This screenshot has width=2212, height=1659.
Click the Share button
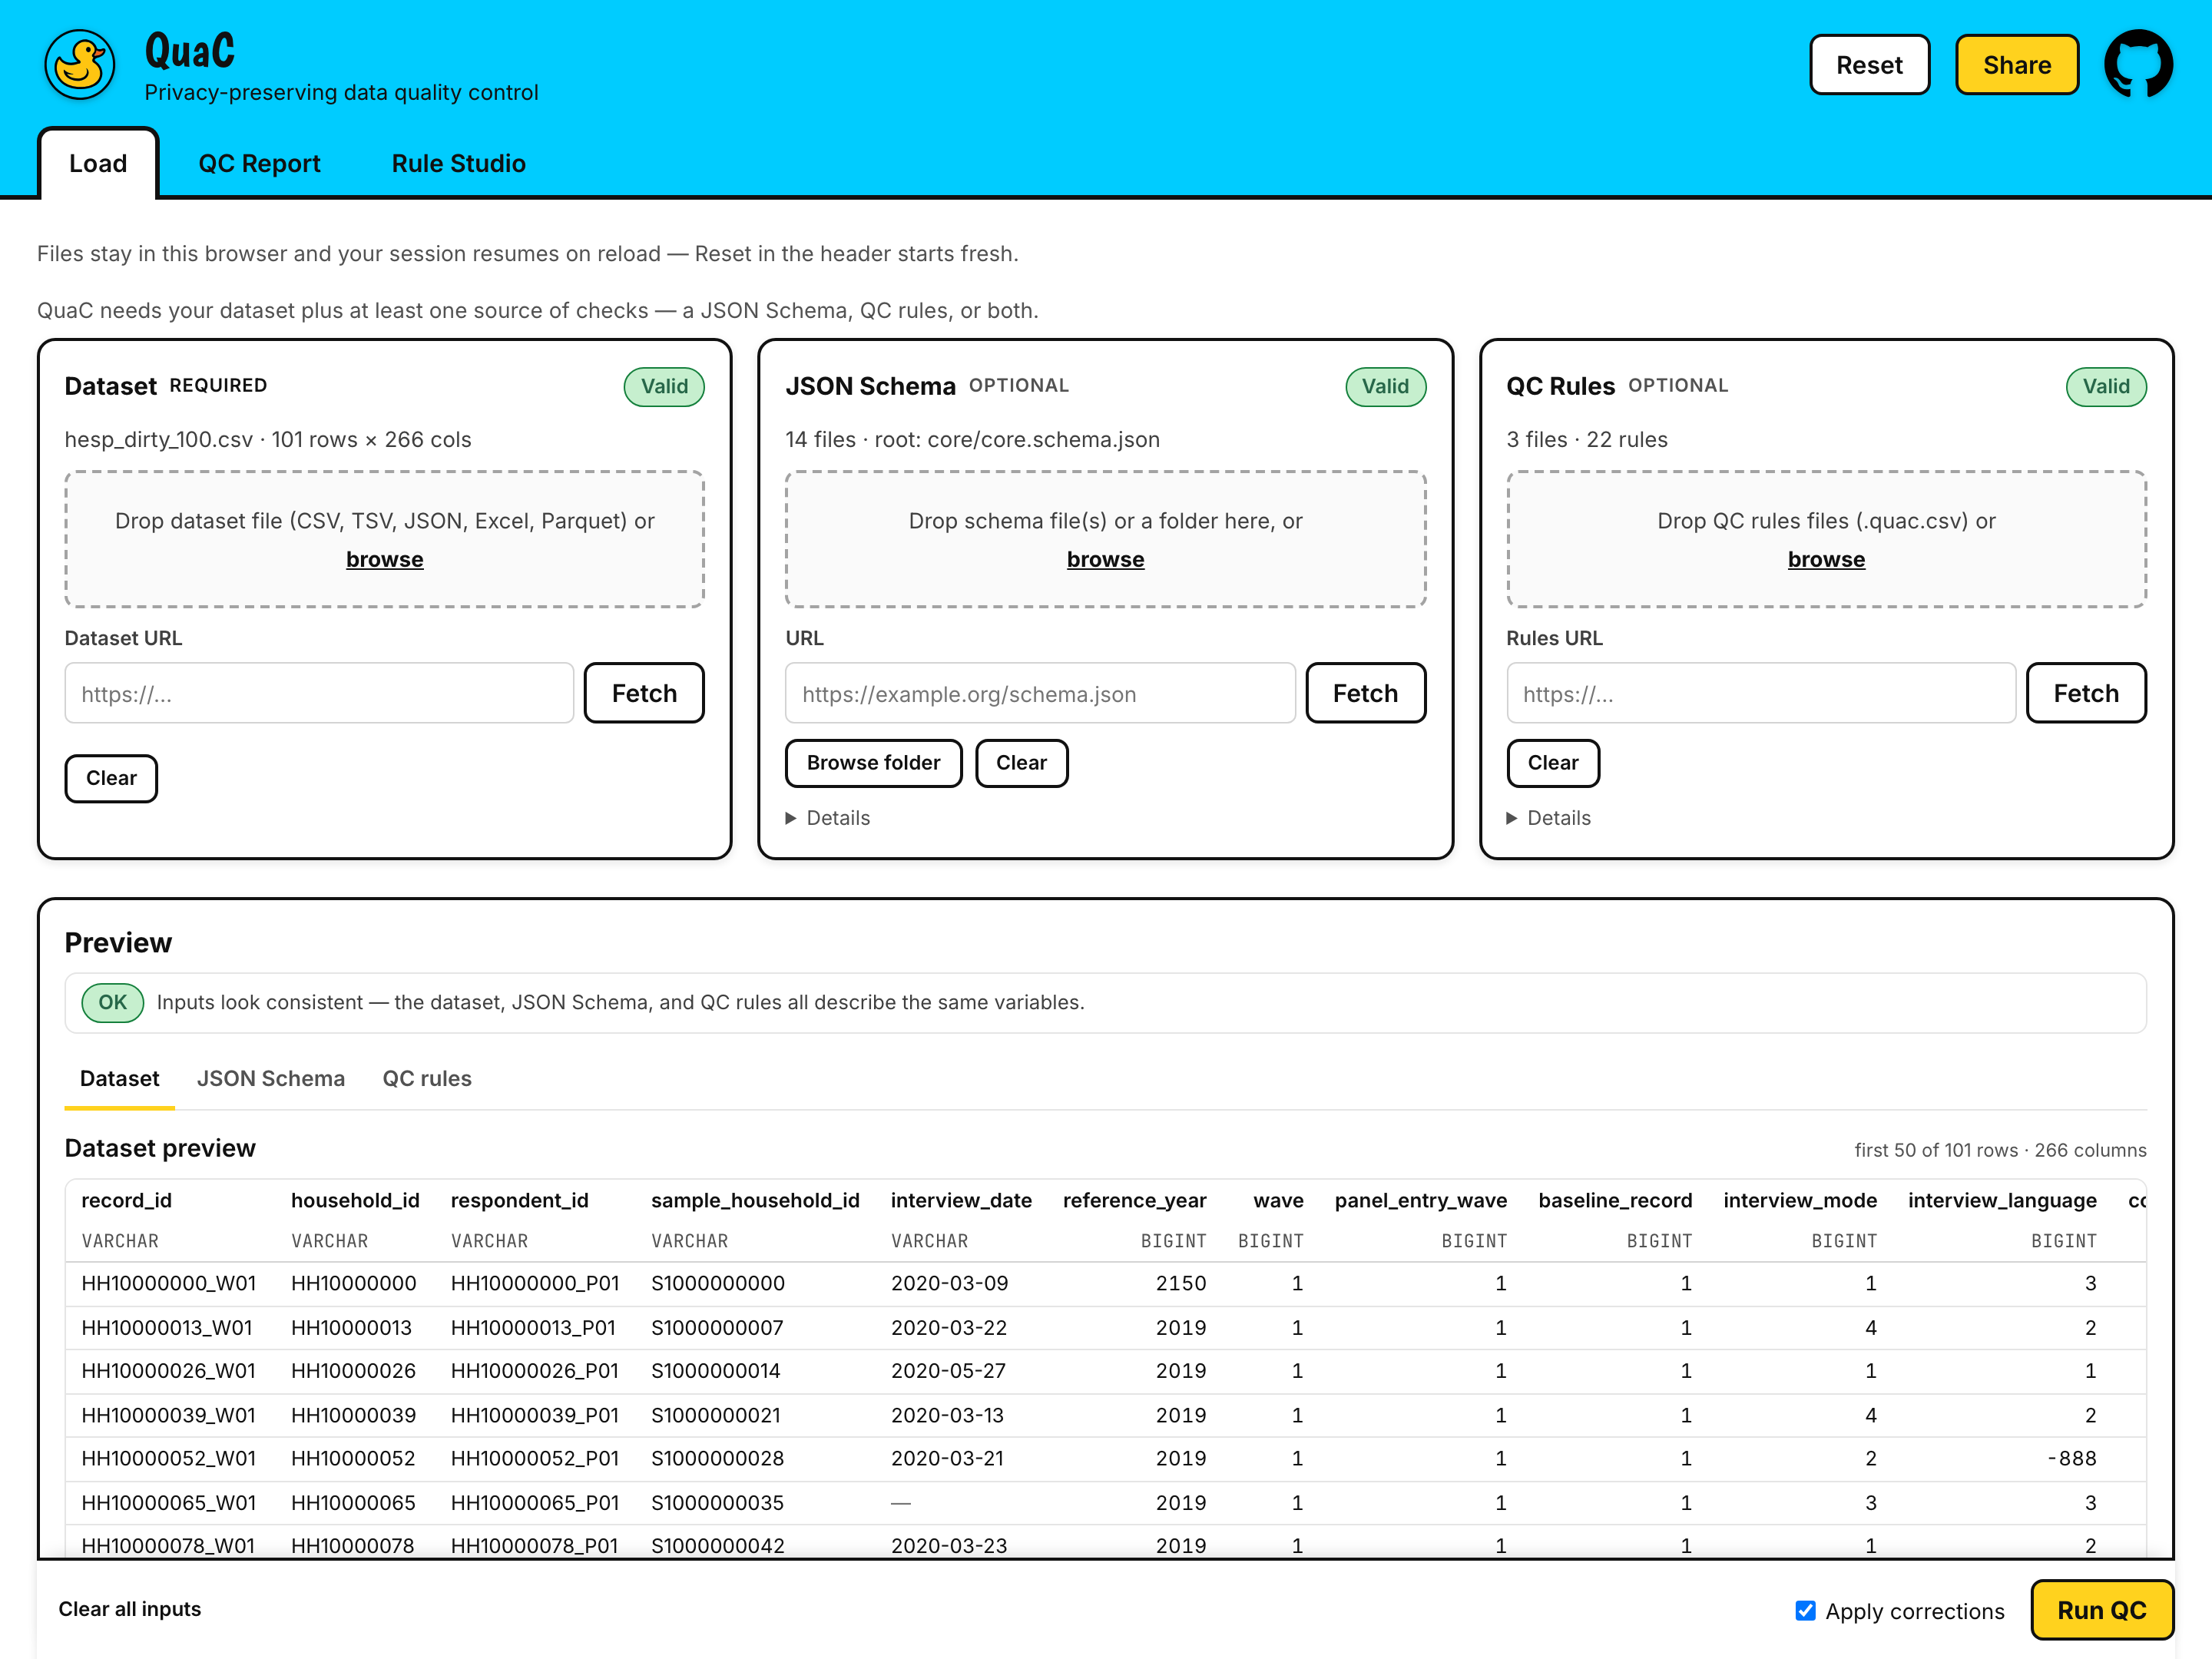(2017, 65)
